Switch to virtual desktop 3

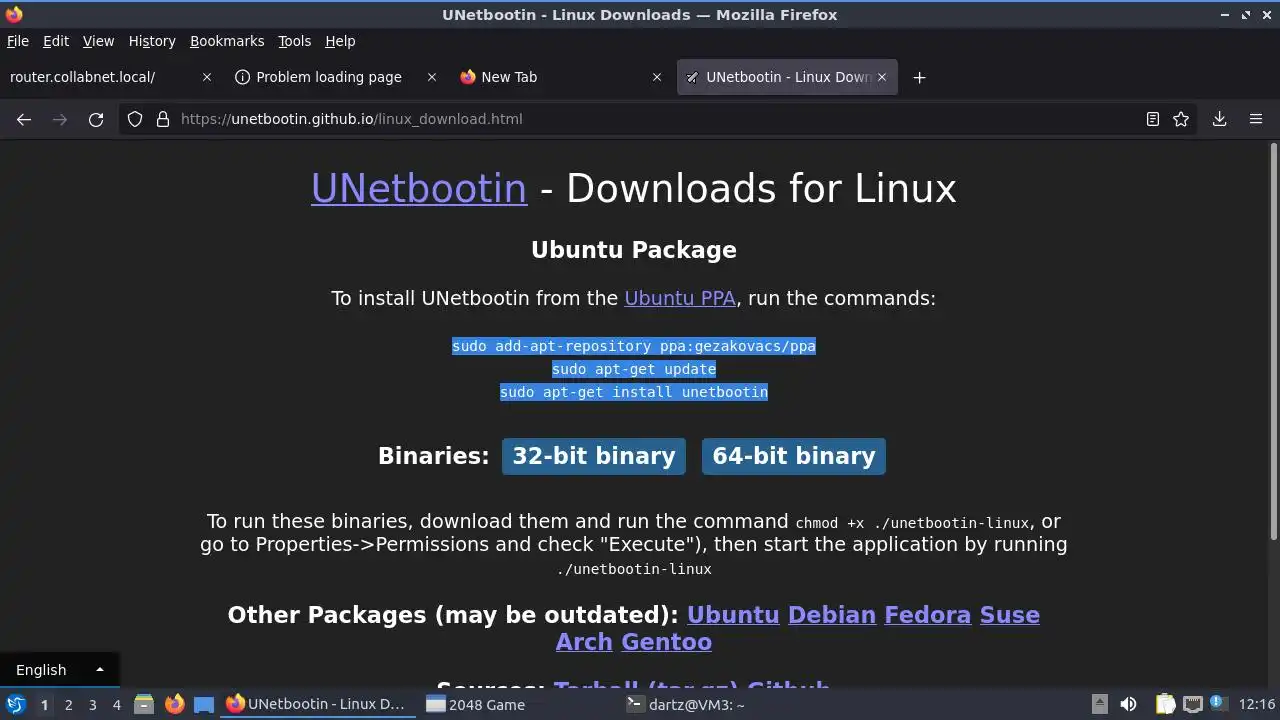coord(92,705)
